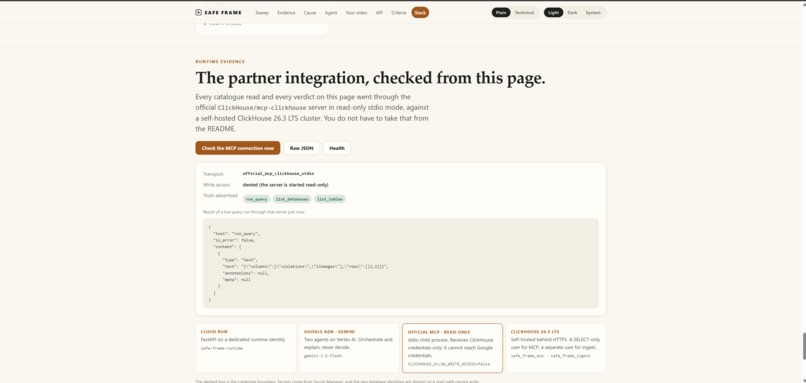The image size is (806, 383).
Task: Switch wording mode to Technical
Action: (x=524, y=12)
